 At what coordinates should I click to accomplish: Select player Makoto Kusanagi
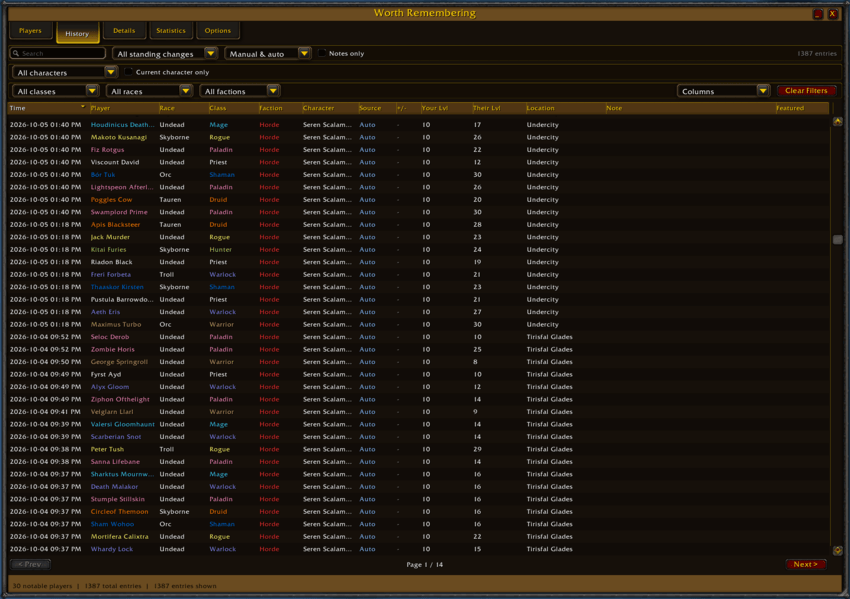tap(119, 138)
